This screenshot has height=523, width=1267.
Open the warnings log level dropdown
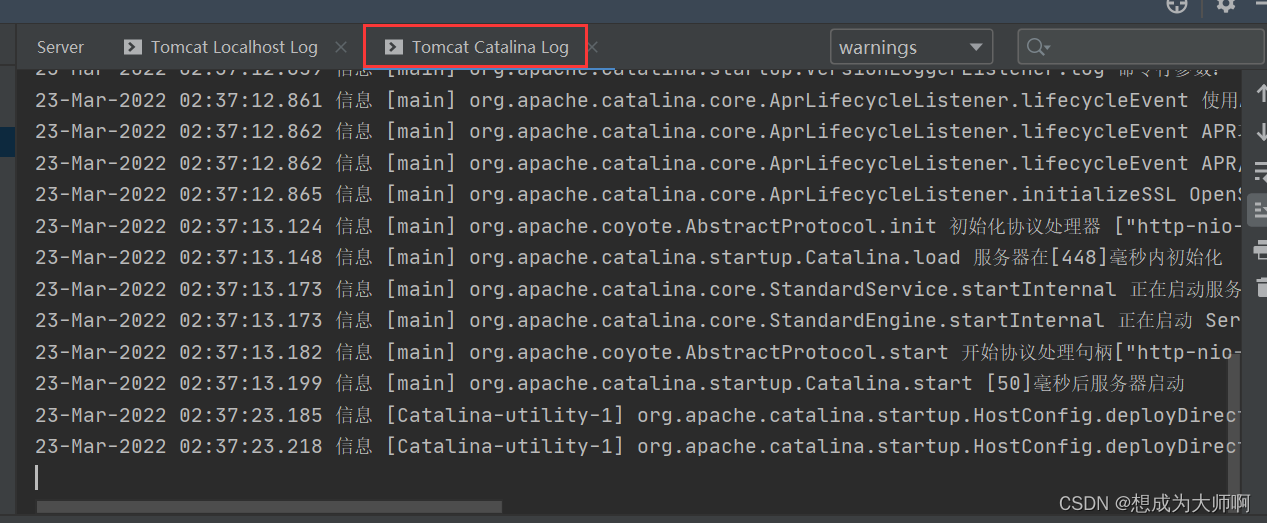click(911, 47)
